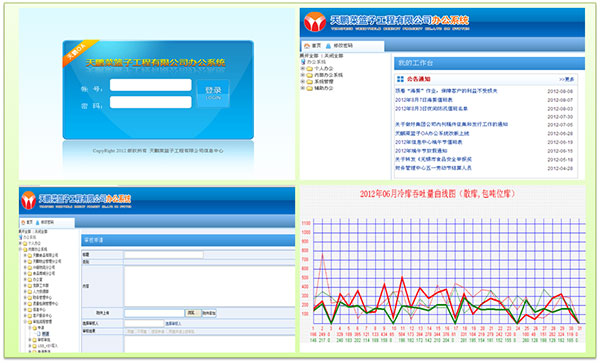This screenshot has height=363, width=600.
Task: Open the 系统管理 folder icon in tree
Action: click(310, 81)
